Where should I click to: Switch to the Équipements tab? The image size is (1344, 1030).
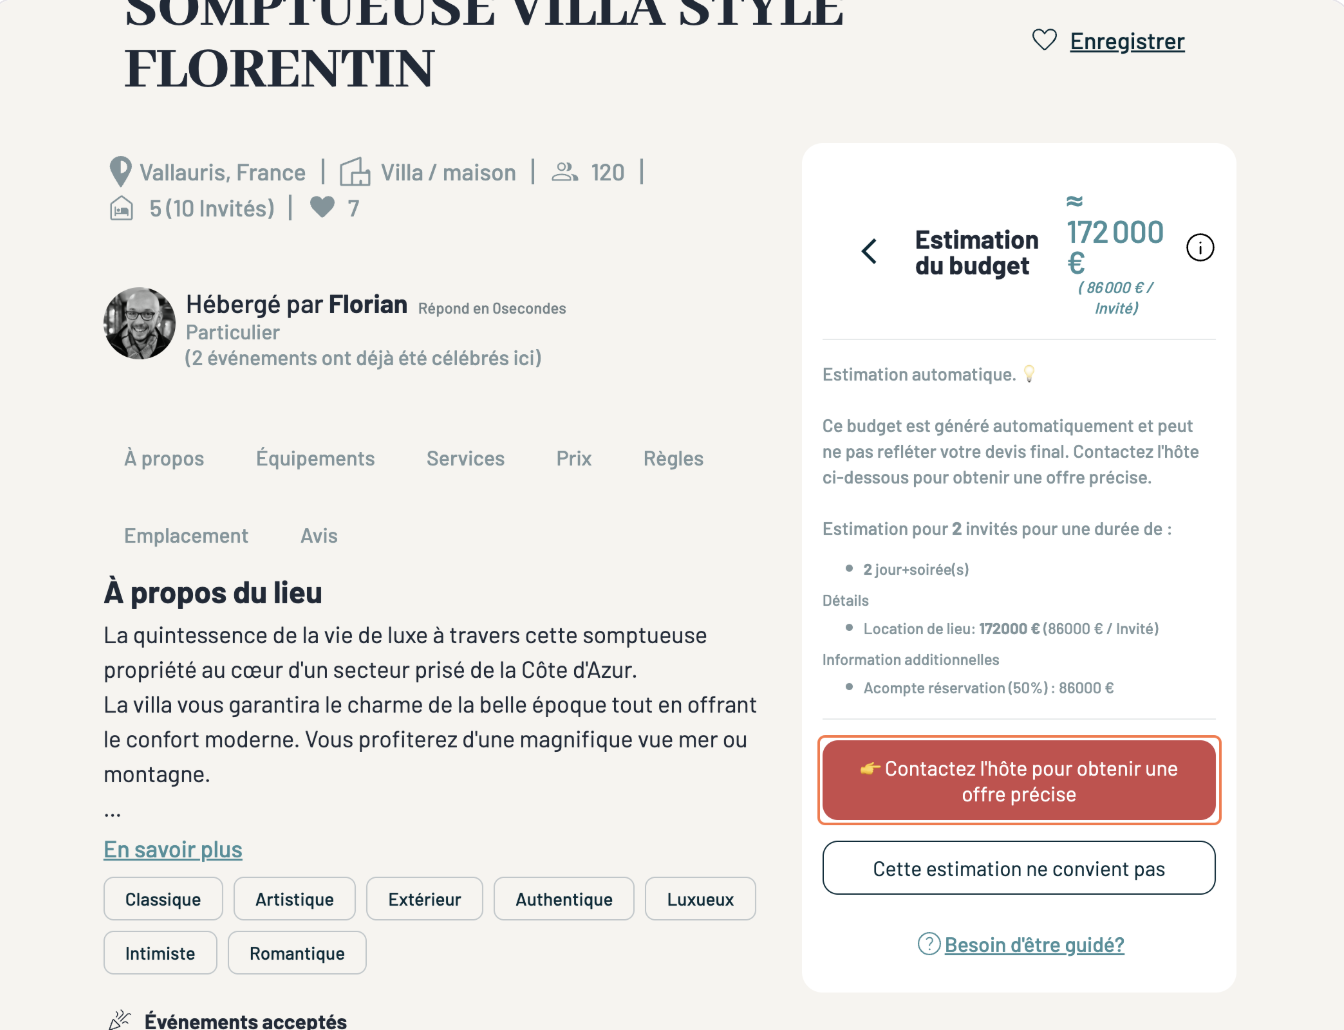pos(315,459)
